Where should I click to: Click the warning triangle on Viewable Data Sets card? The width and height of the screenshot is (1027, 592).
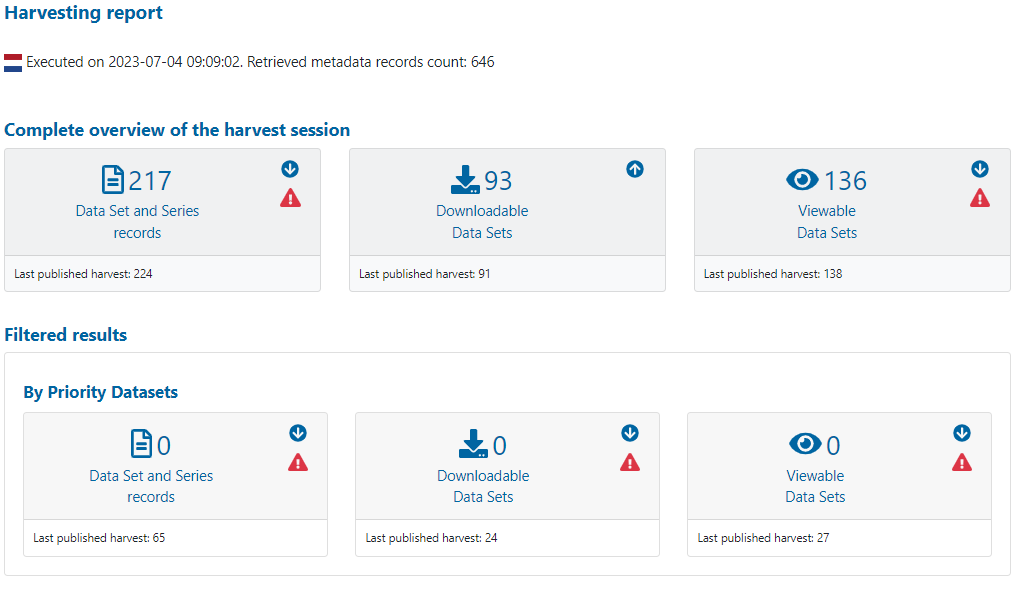[x=980, y=198]
